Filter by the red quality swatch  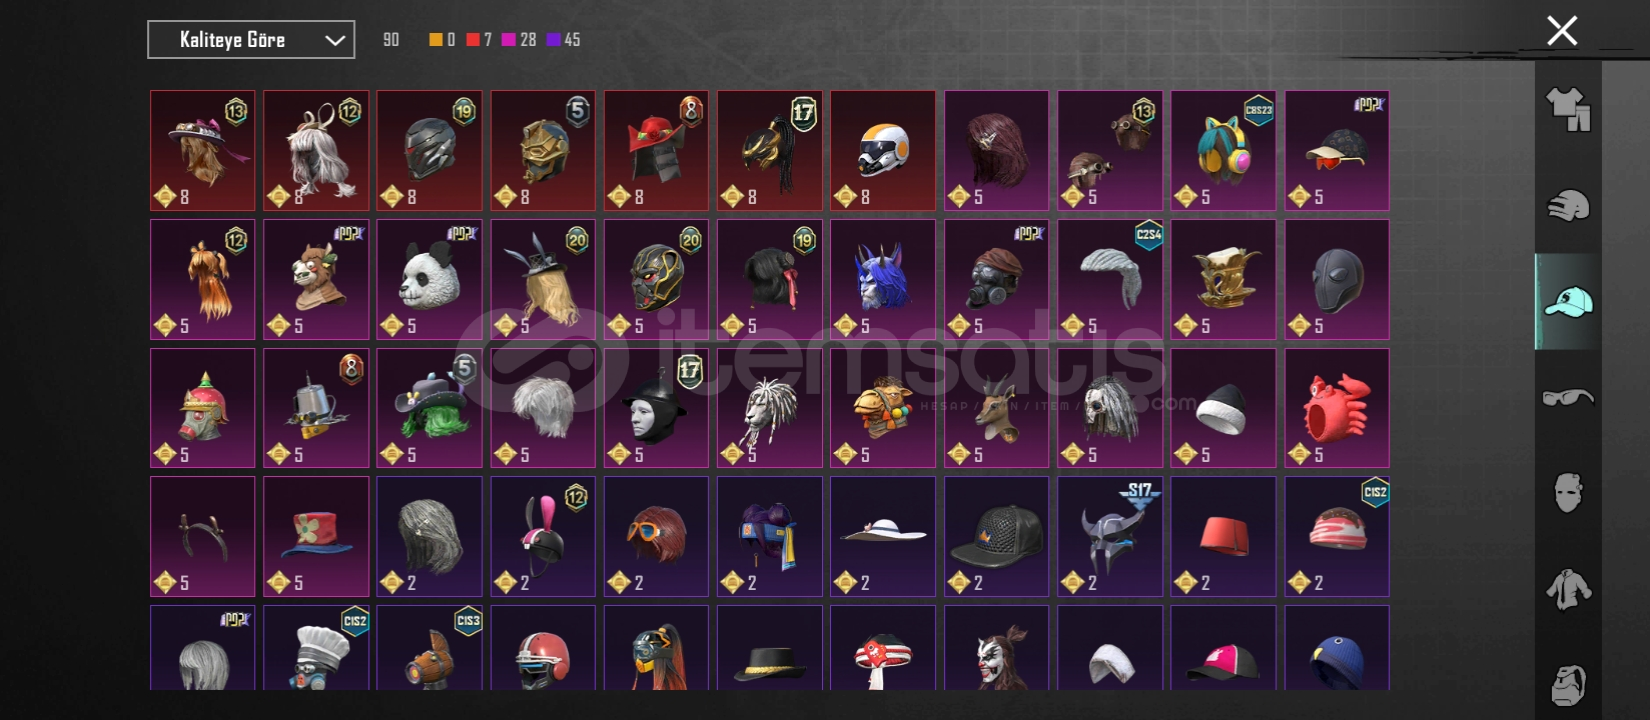click(x=479, y=40)
